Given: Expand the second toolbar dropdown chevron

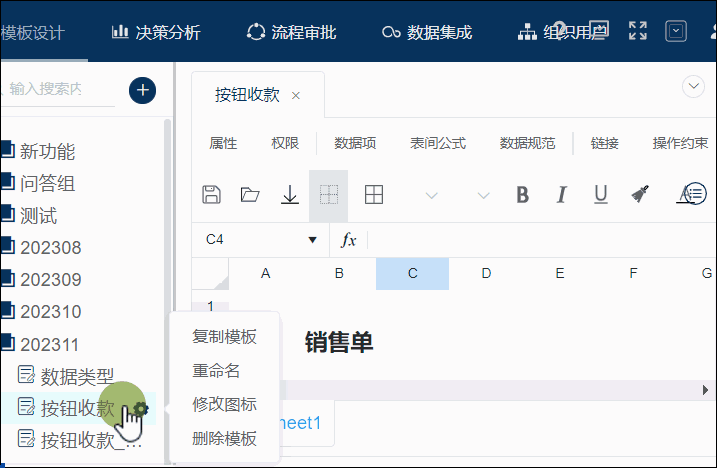Looking at the screenshot, I should (483, 196).
